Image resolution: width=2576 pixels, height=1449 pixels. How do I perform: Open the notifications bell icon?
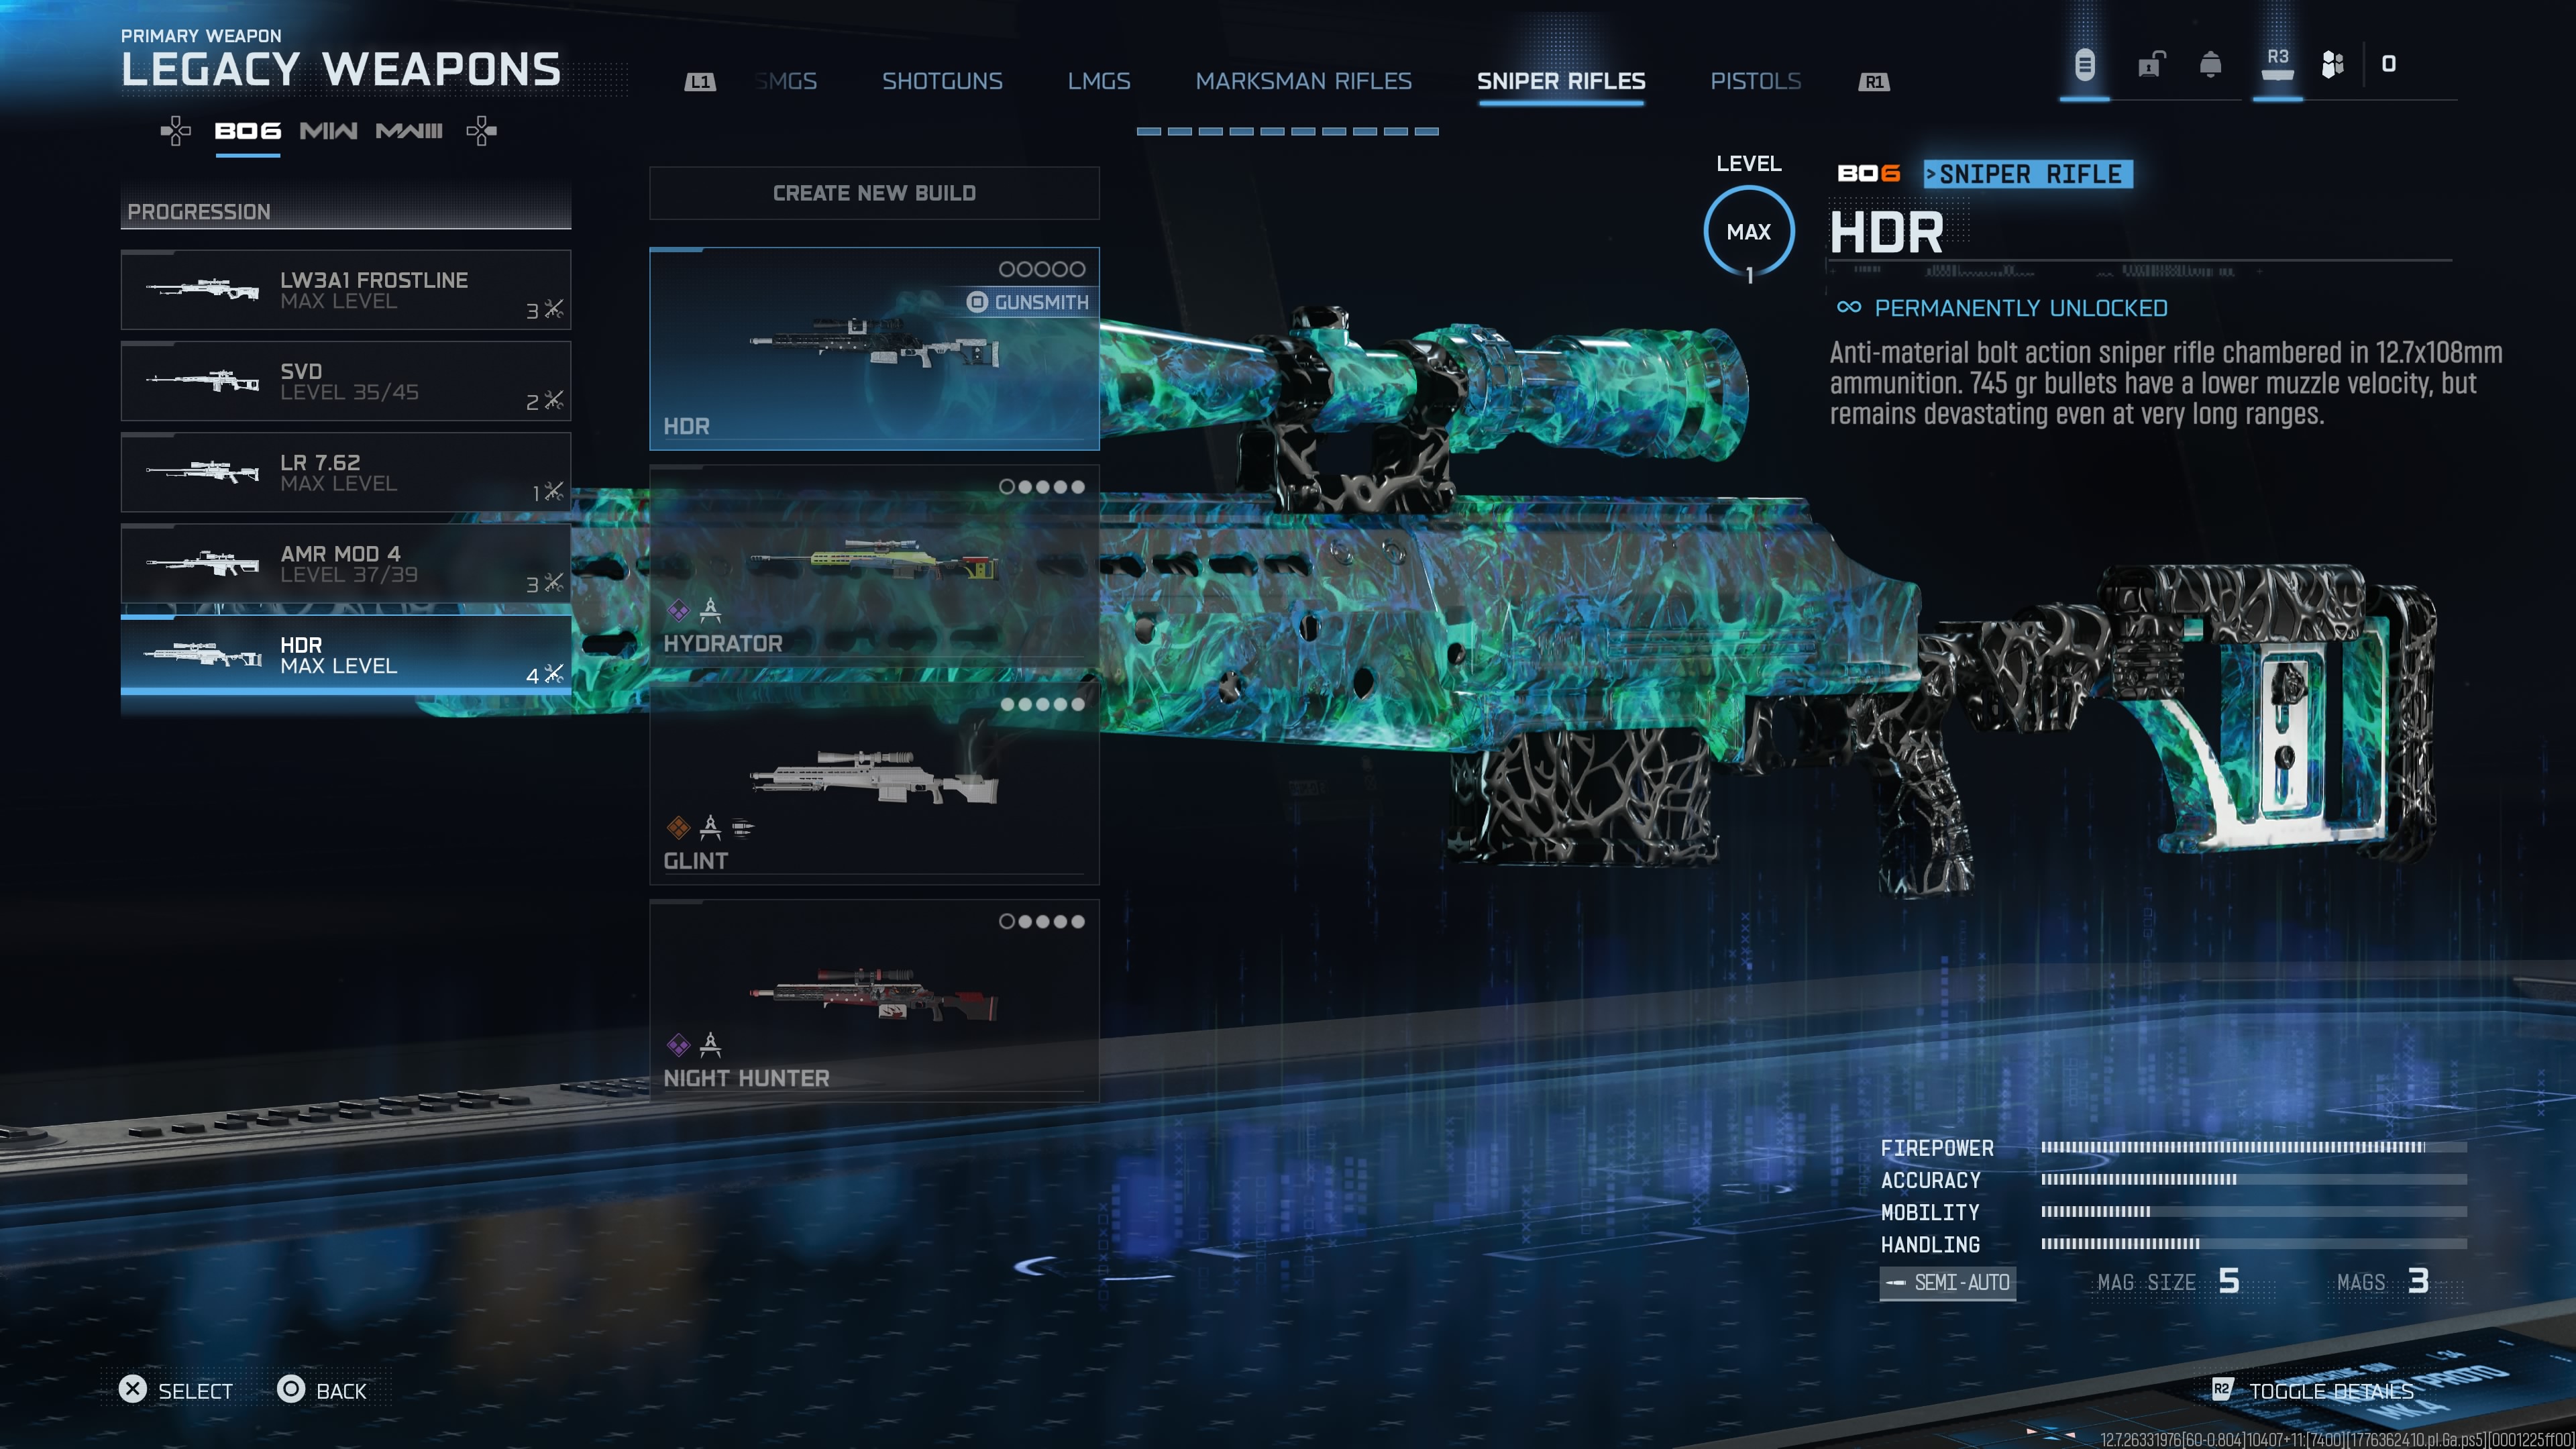[2210, 65]
